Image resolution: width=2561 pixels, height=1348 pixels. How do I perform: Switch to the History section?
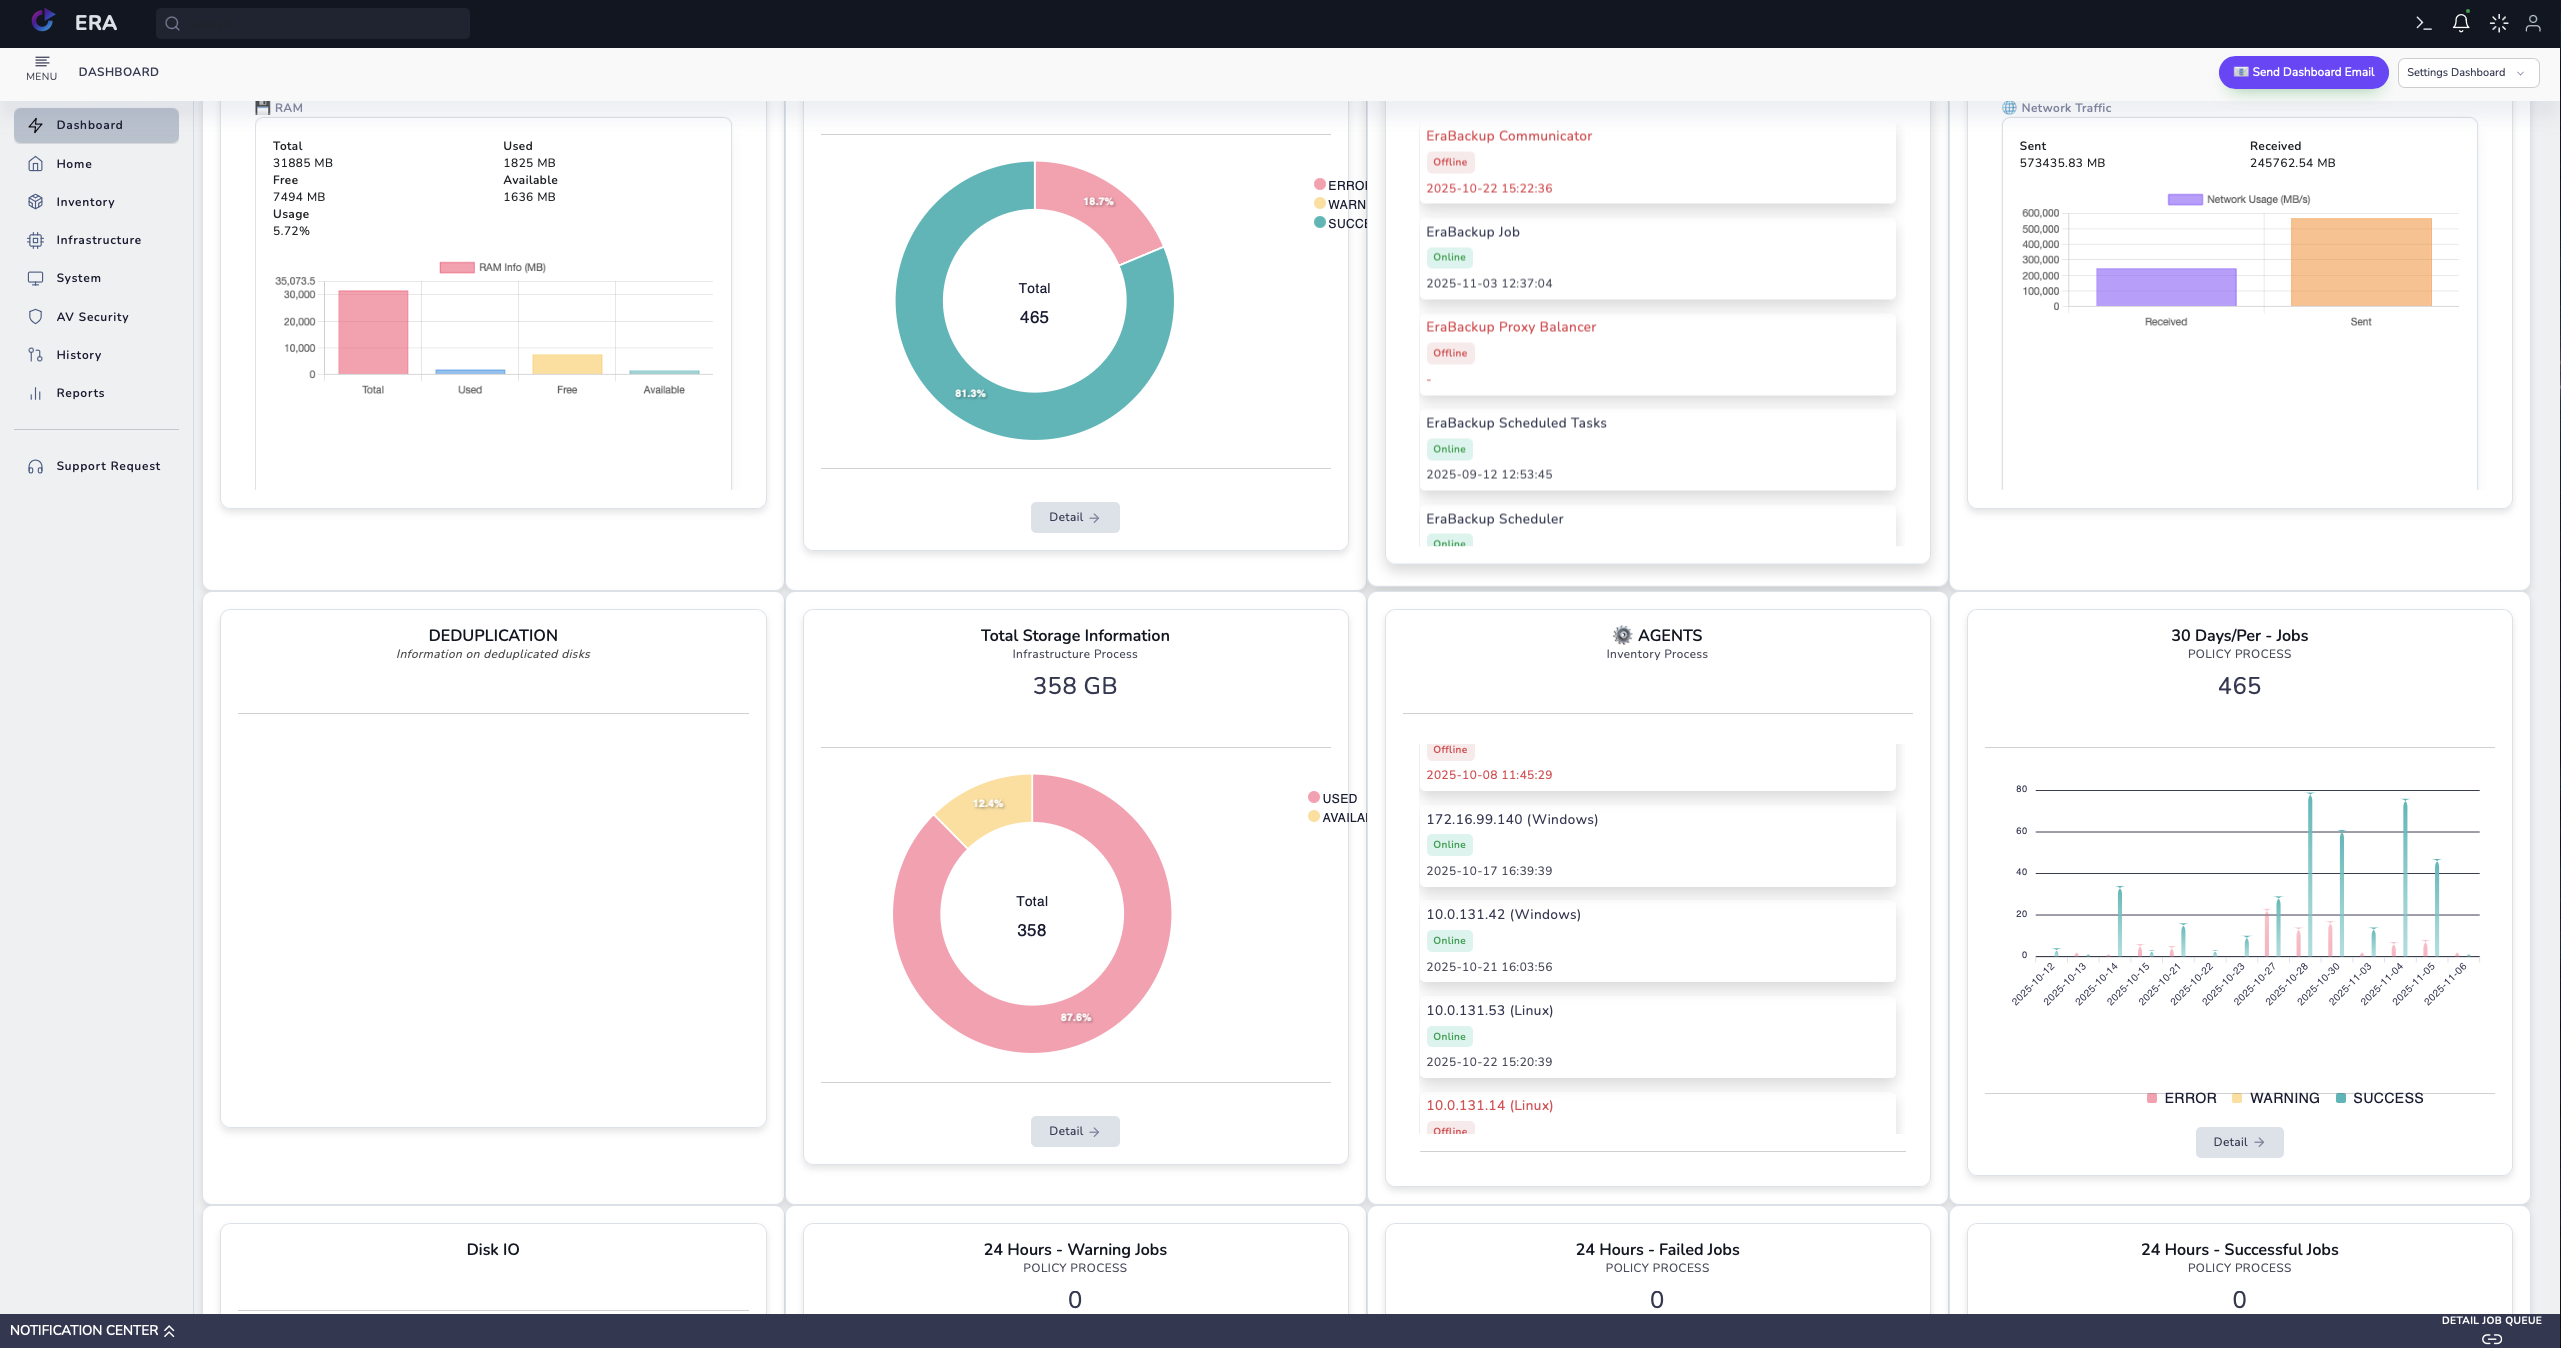[x=79, y=354]
